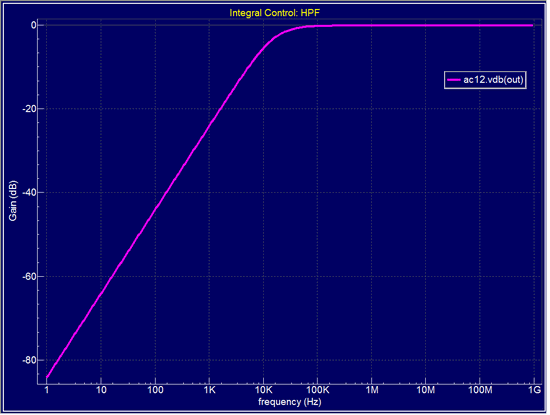Click the 10M frequency tick label
The width and height of the screenshot is (550, 415).
[426, 390]
